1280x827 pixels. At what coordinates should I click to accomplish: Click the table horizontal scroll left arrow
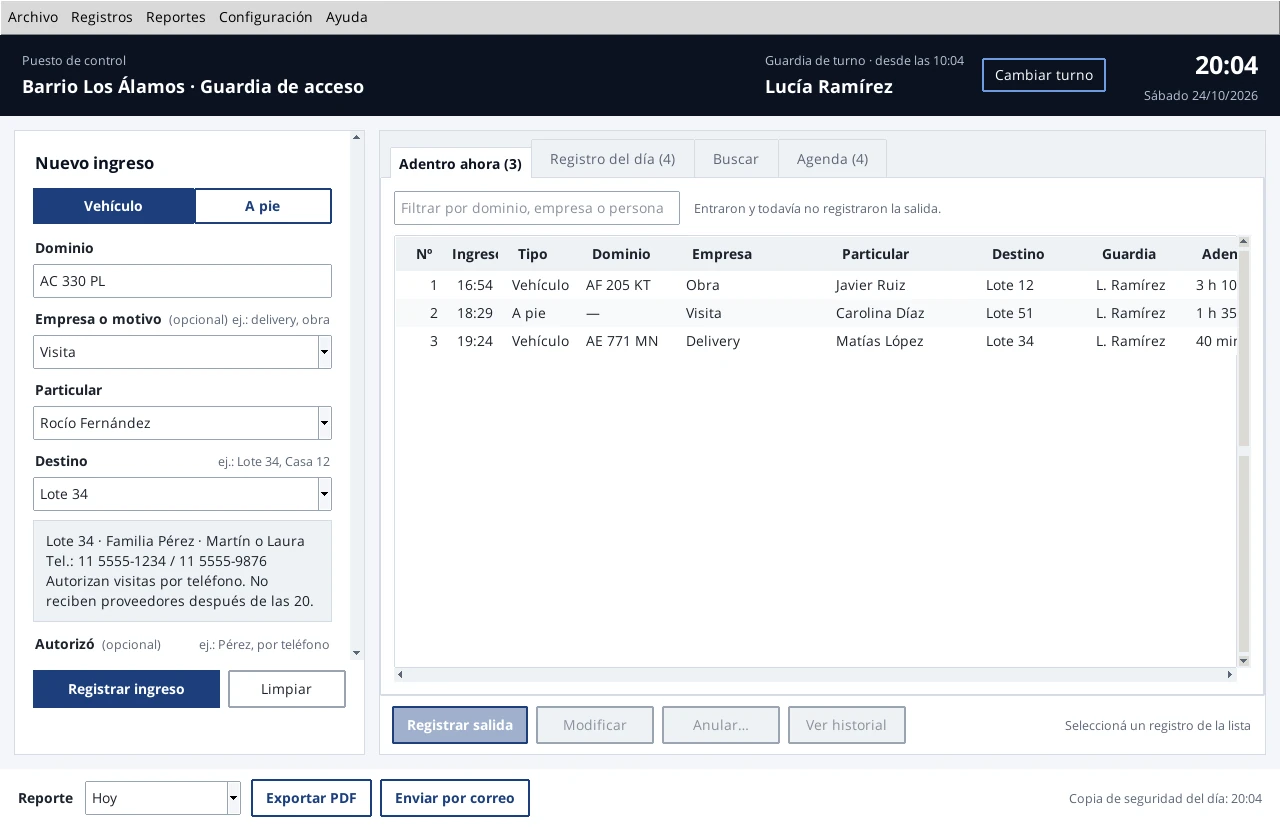click(x=401, y=674)
